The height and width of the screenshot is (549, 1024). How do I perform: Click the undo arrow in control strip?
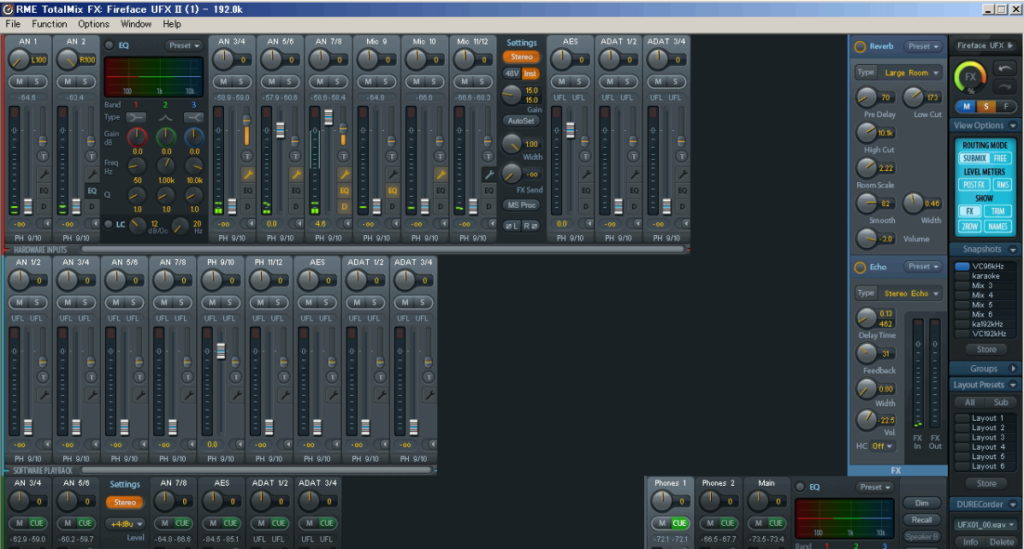1004,69
